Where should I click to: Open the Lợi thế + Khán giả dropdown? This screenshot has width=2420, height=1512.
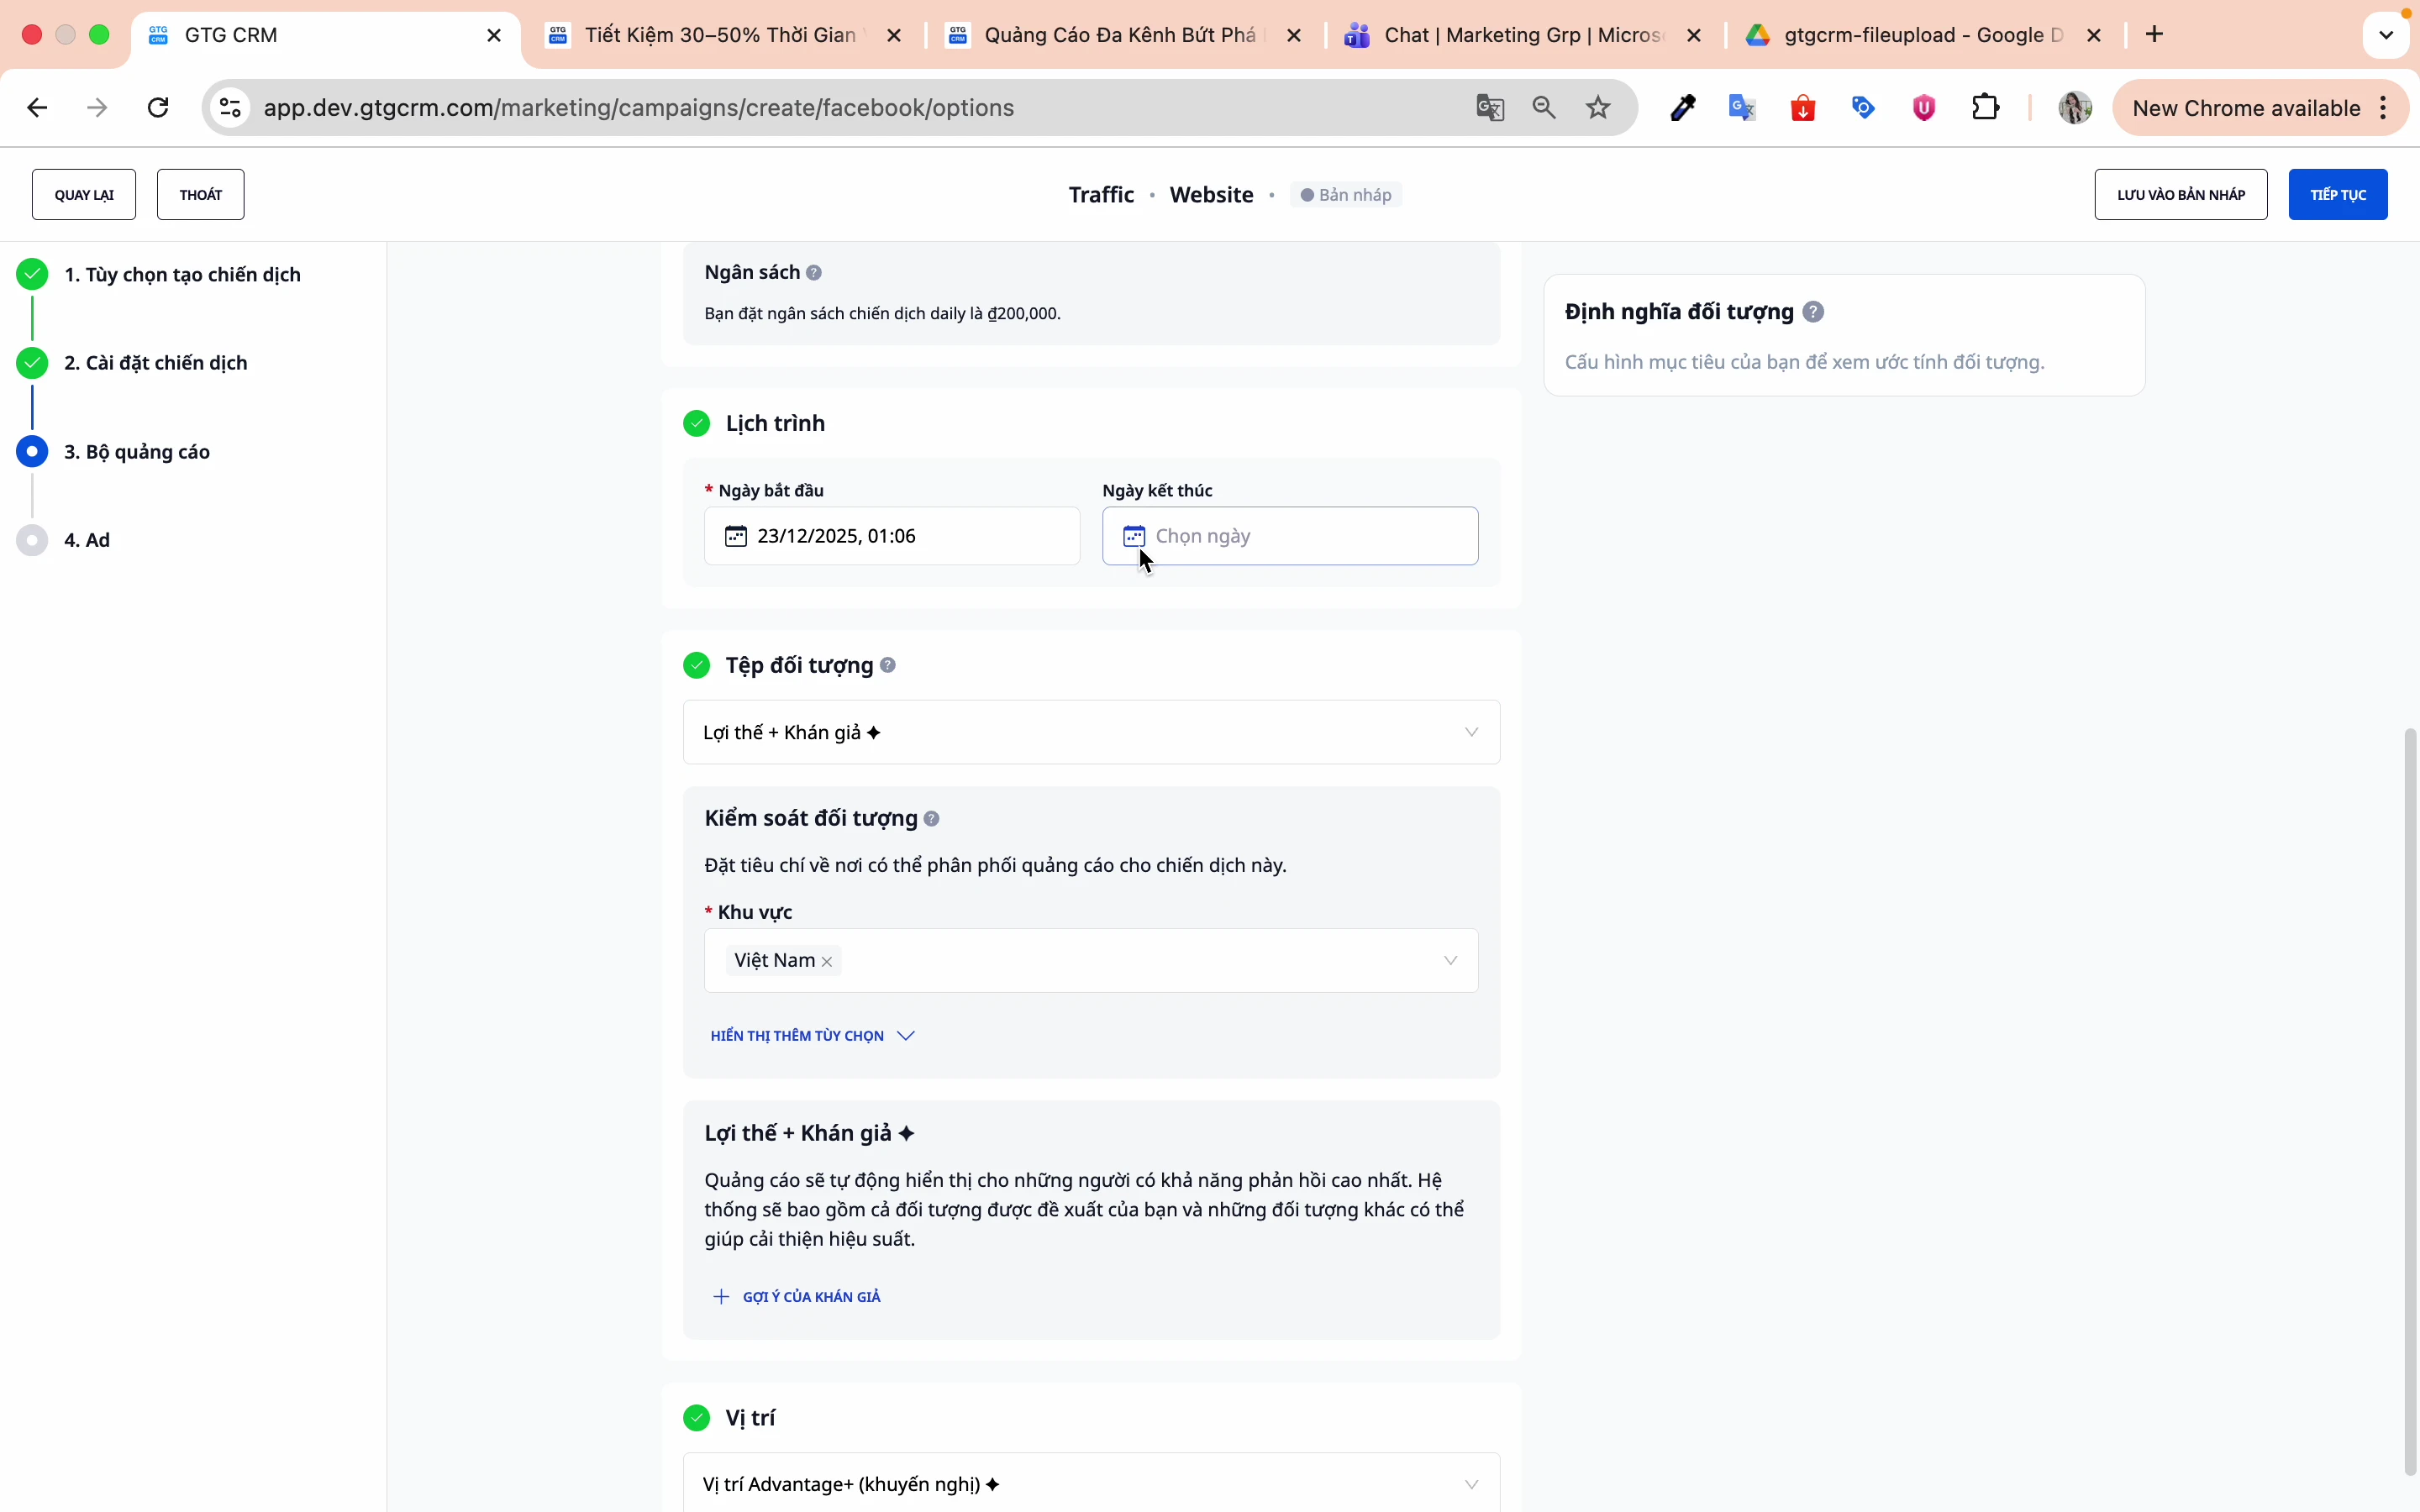point(1091,733)
